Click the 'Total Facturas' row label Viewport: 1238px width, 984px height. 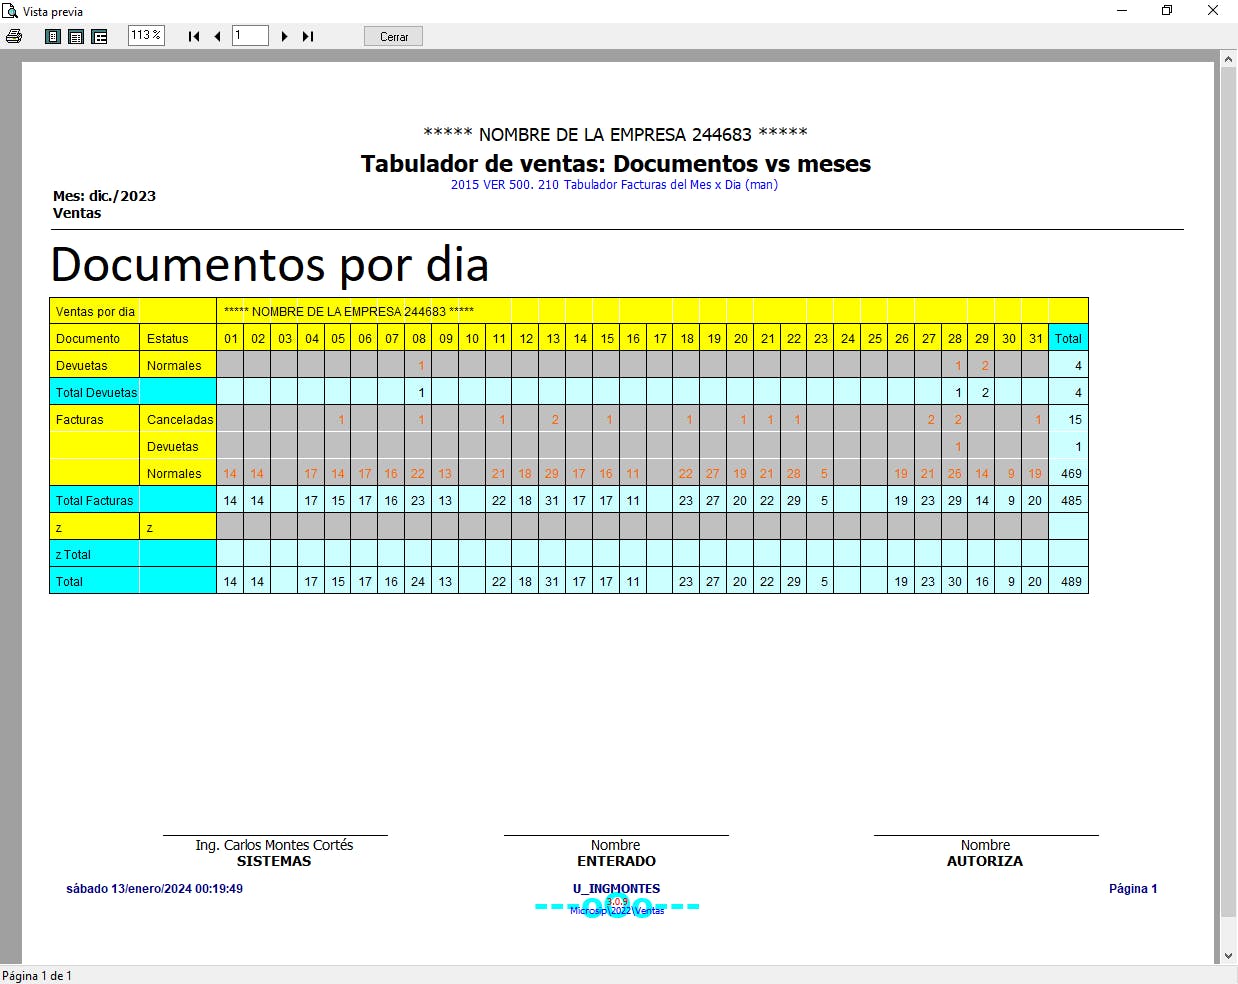(94, 501)
